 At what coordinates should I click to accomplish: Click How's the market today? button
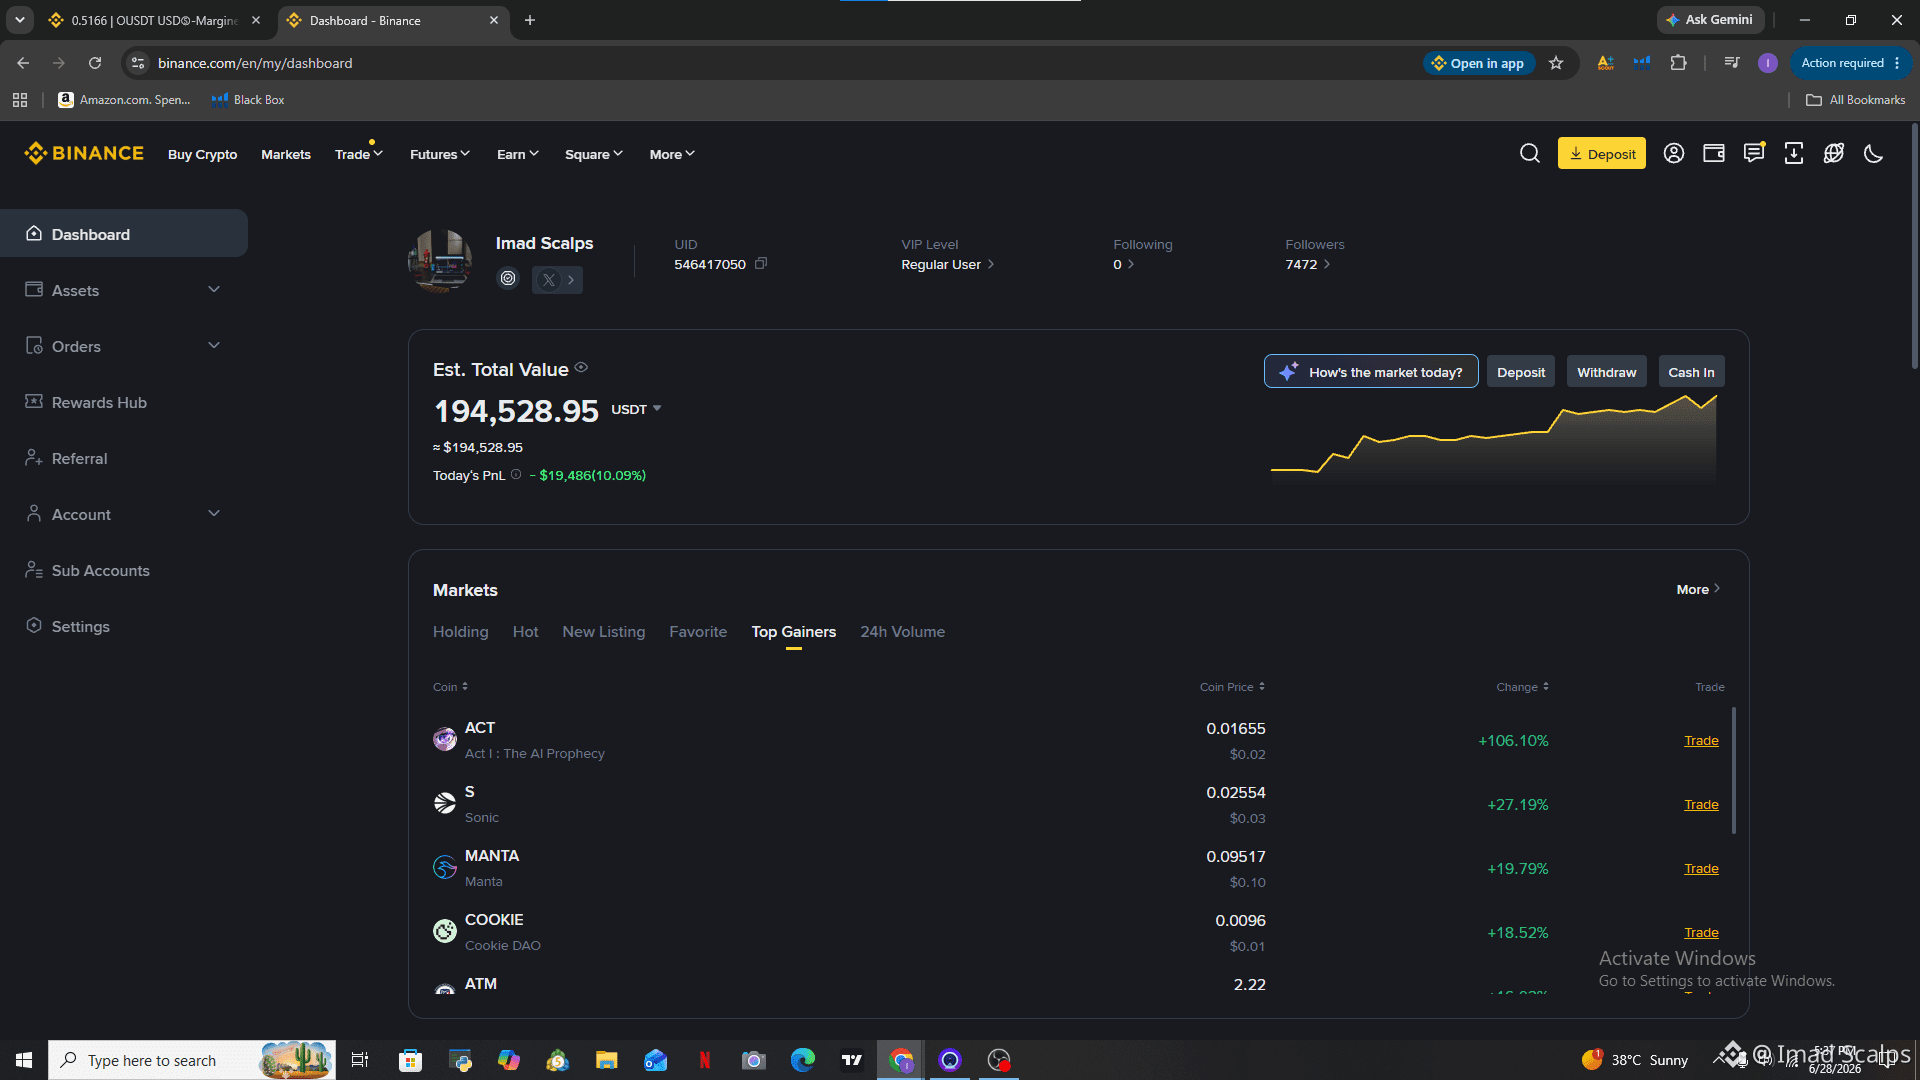(1371, 371)
